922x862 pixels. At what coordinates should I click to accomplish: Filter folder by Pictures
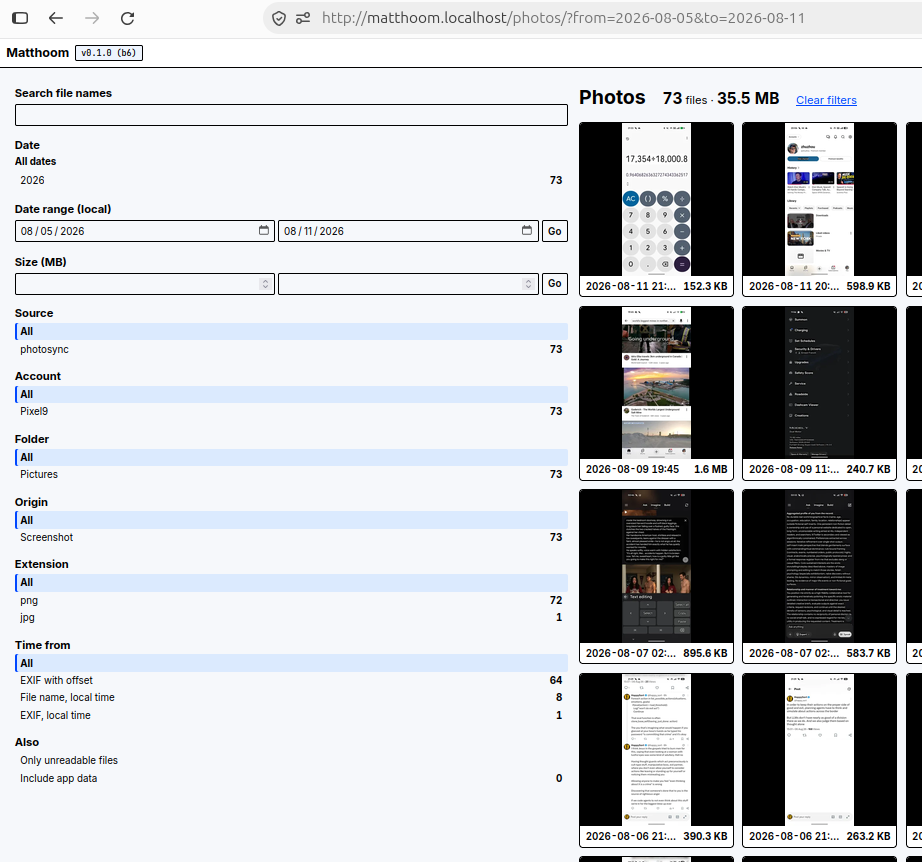click(x=291, y=475)
